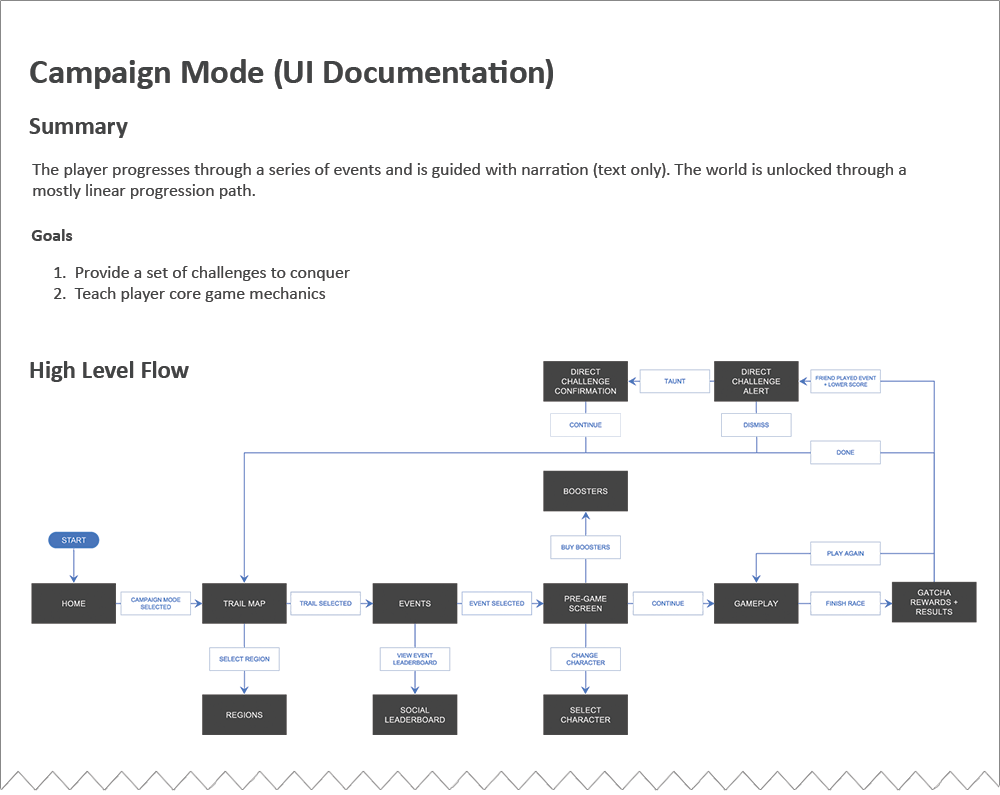Click the Goals subheading
Viewport: 1000px width, 795px height.
(x=52, y=236)
